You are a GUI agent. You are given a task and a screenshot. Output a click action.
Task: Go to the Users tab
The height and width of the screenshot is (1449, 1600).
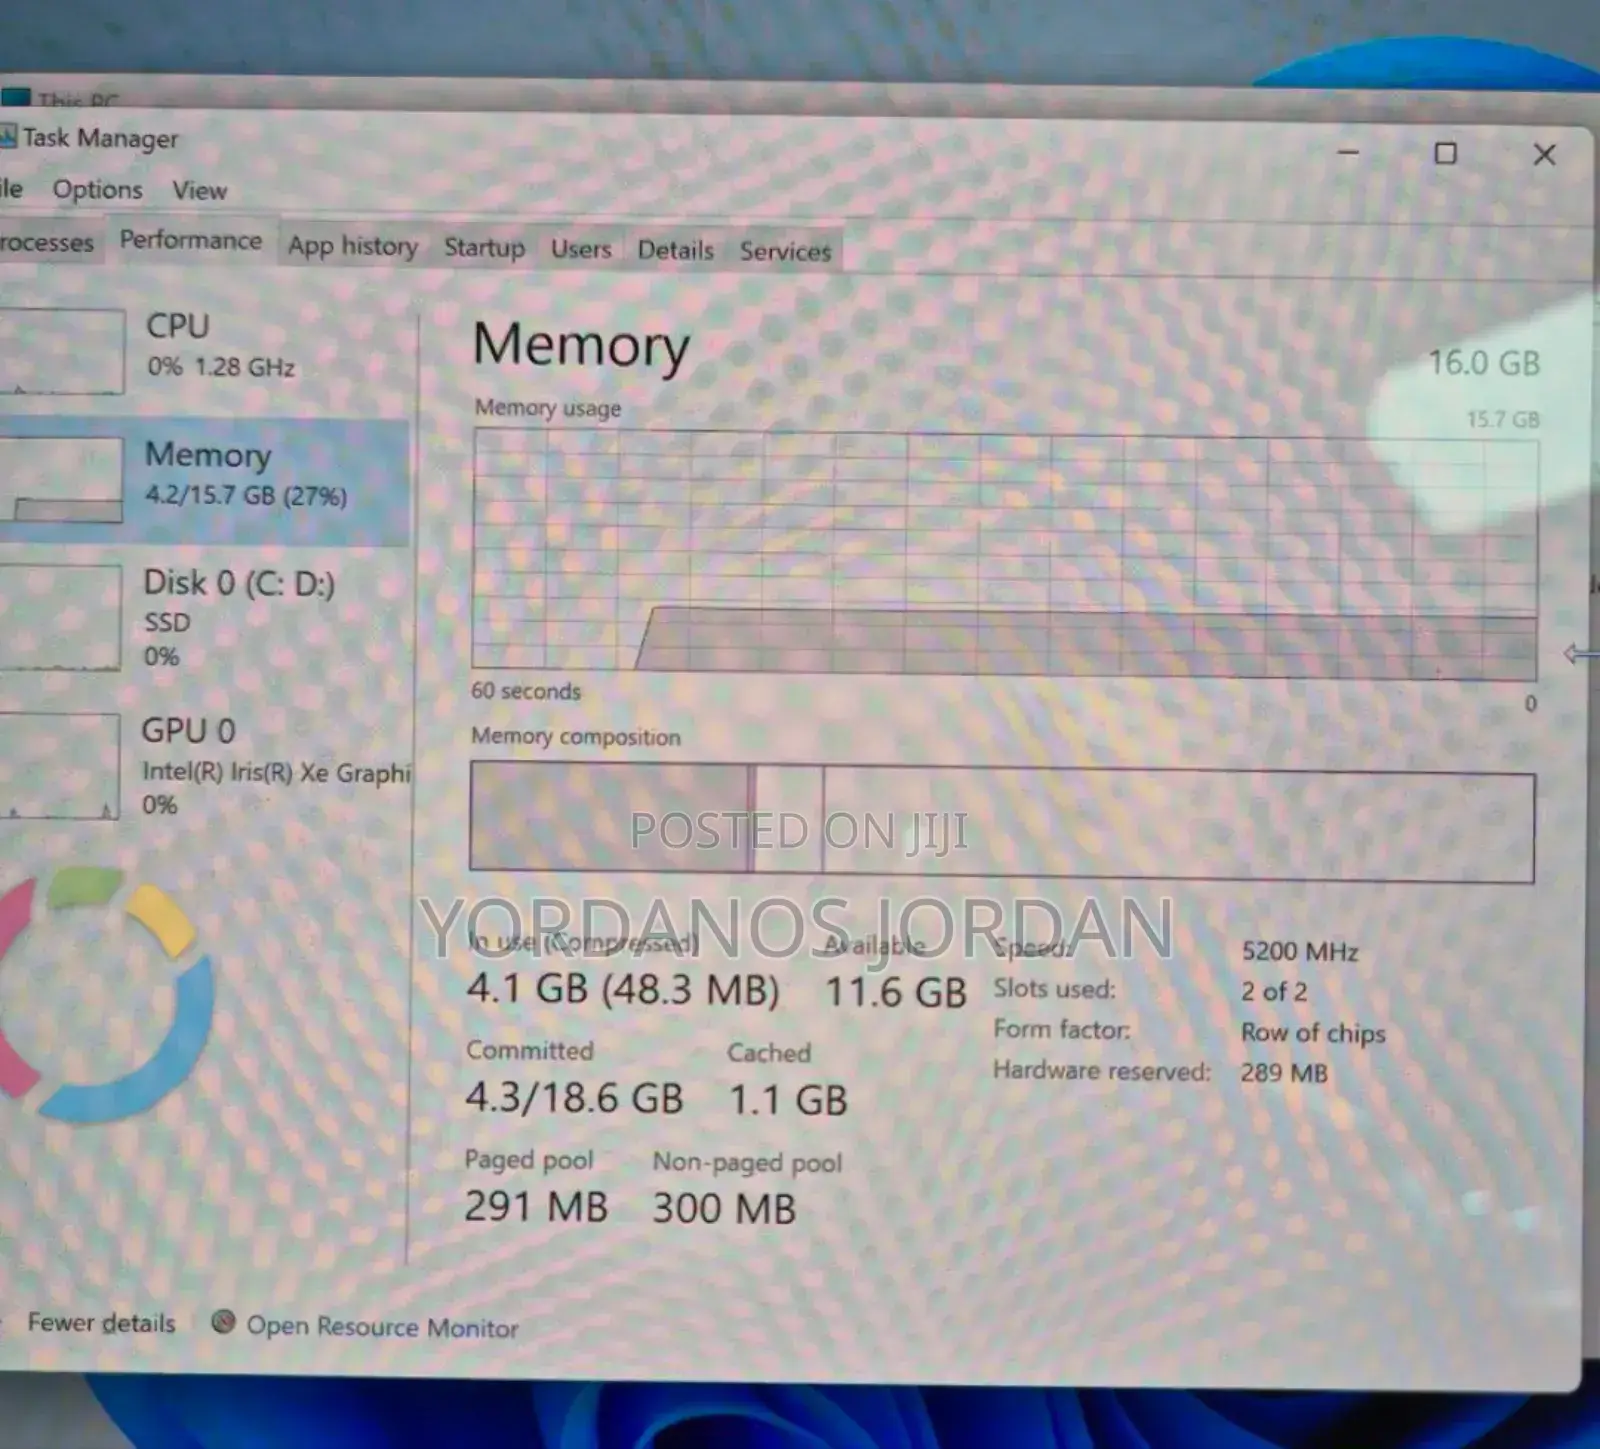(581, 249)
